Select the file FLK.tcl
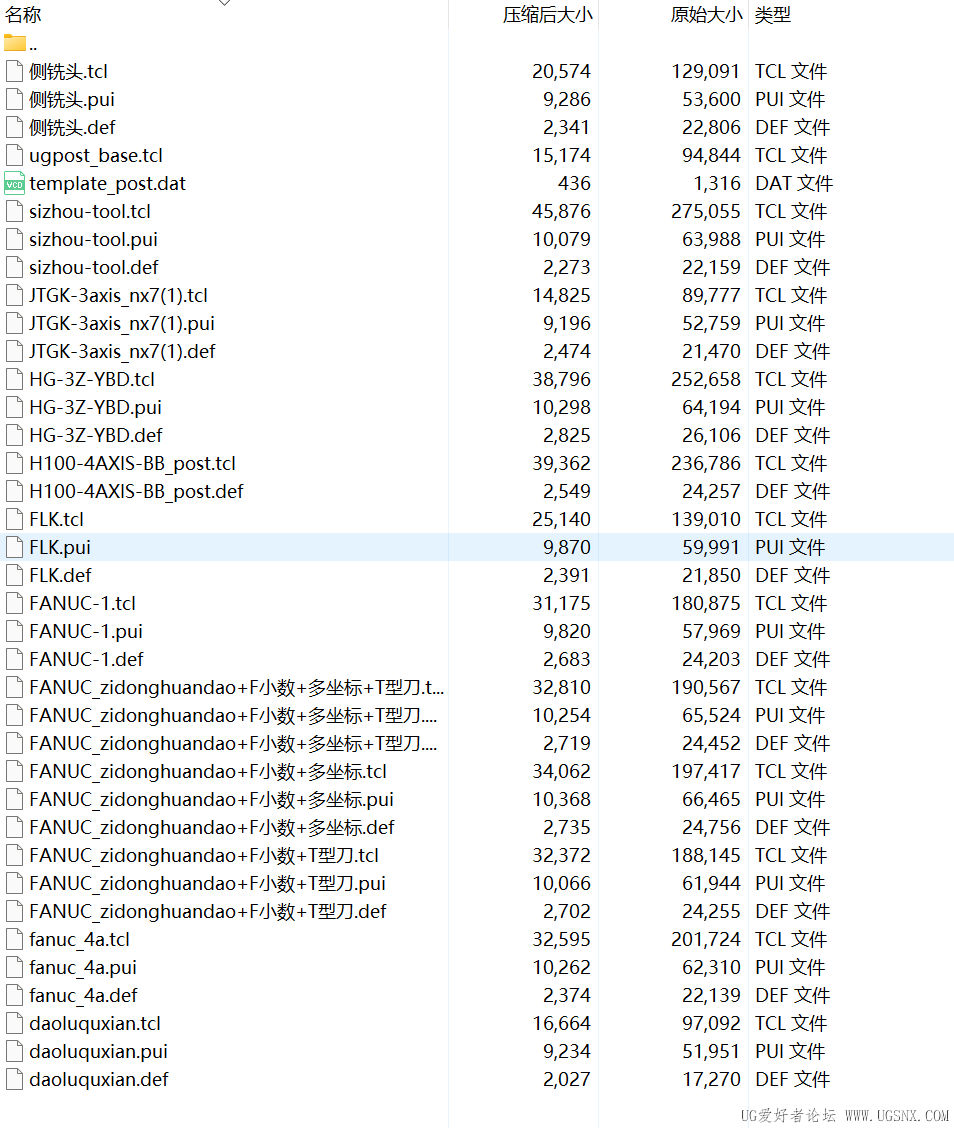The width and height of the screenshot is (954, 1128). tap(56, 519)
